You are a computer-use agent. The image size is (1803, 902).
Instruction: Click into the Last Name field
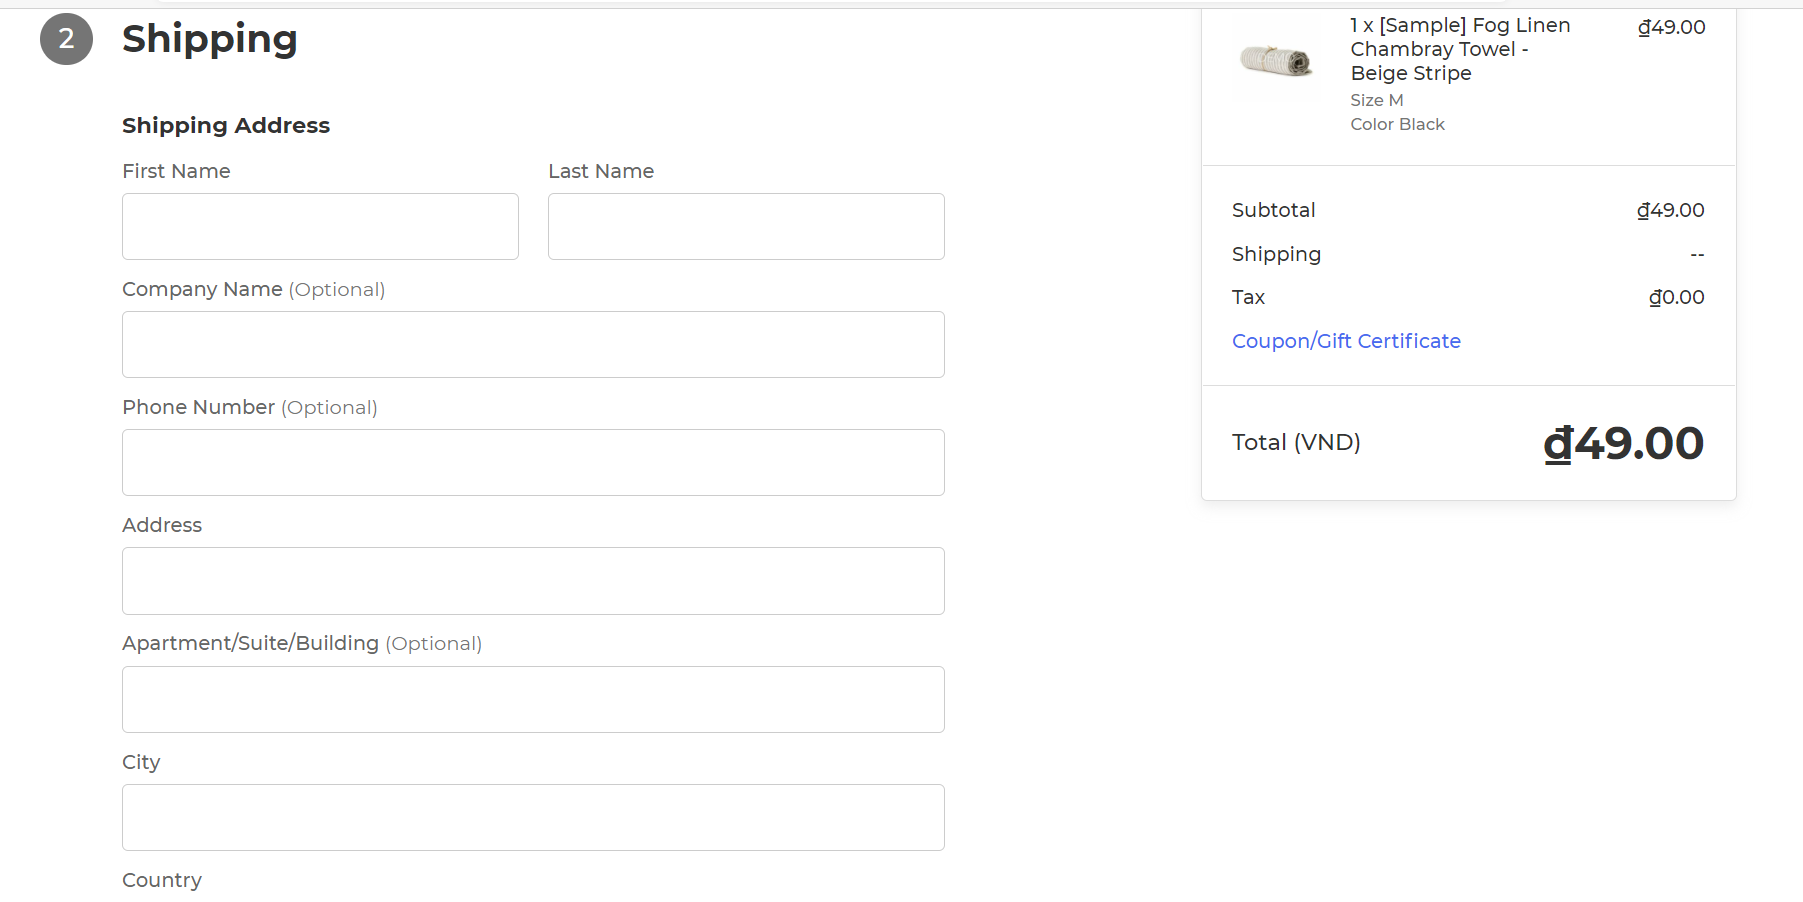[746, 227]
